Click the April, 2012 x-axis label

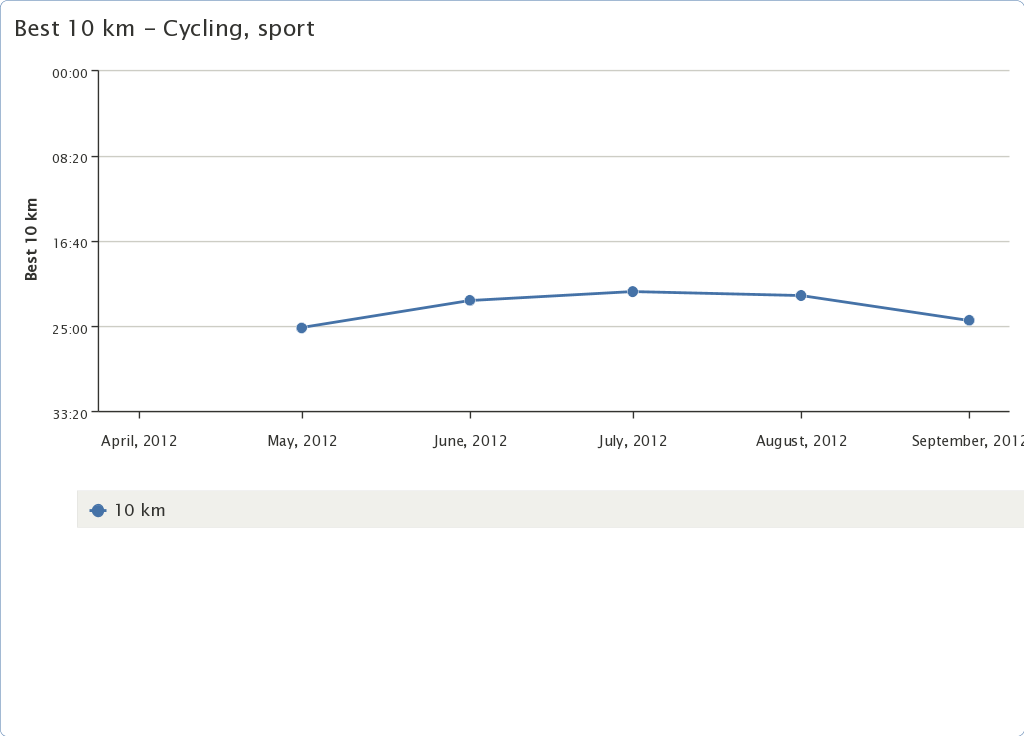coord(139,441)
